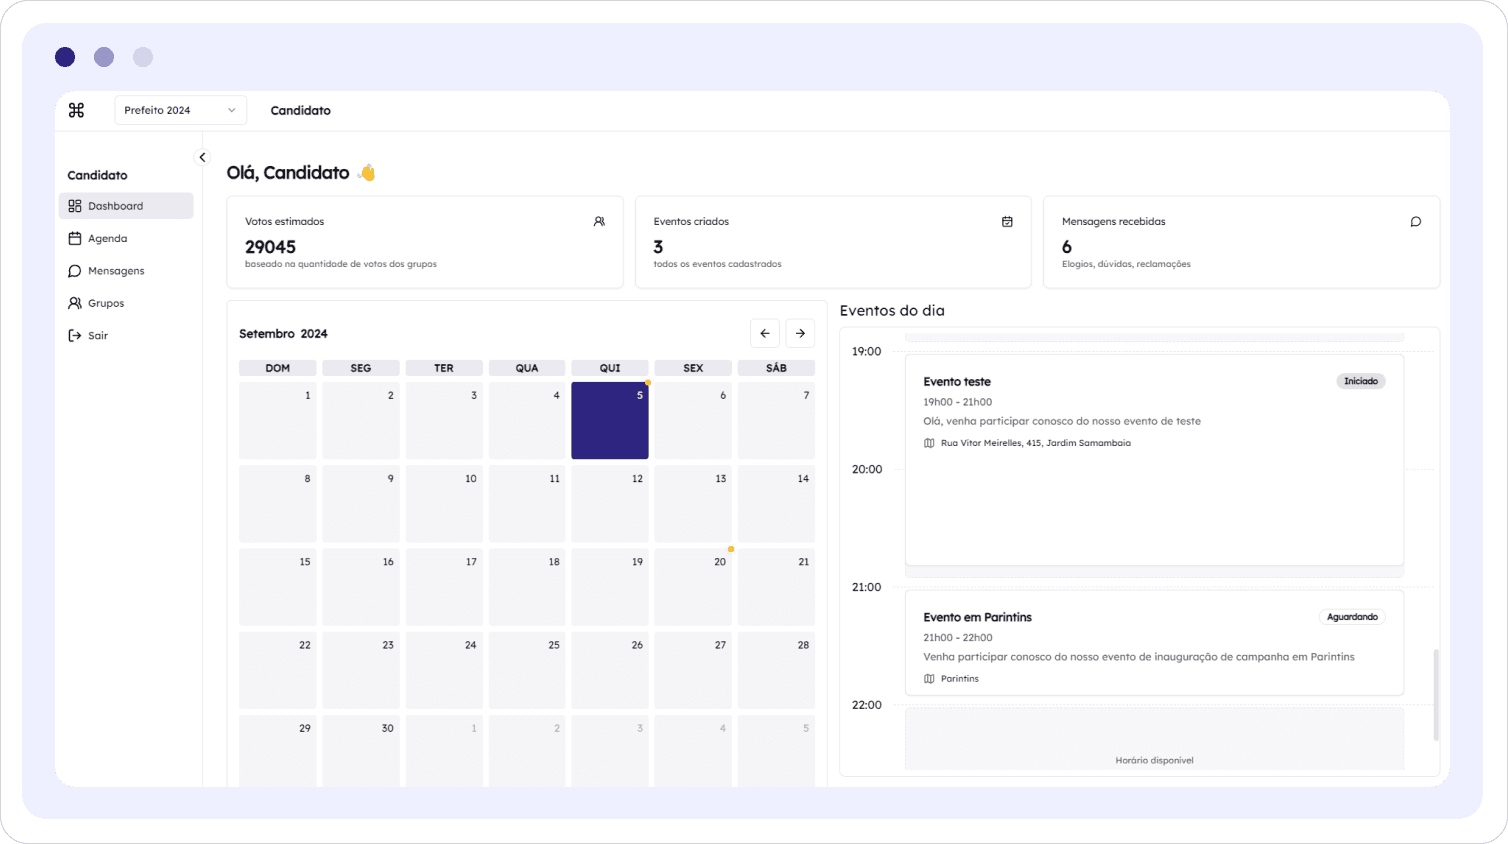
Task: Select September 17 in calendar
Action: click(444, 587)
